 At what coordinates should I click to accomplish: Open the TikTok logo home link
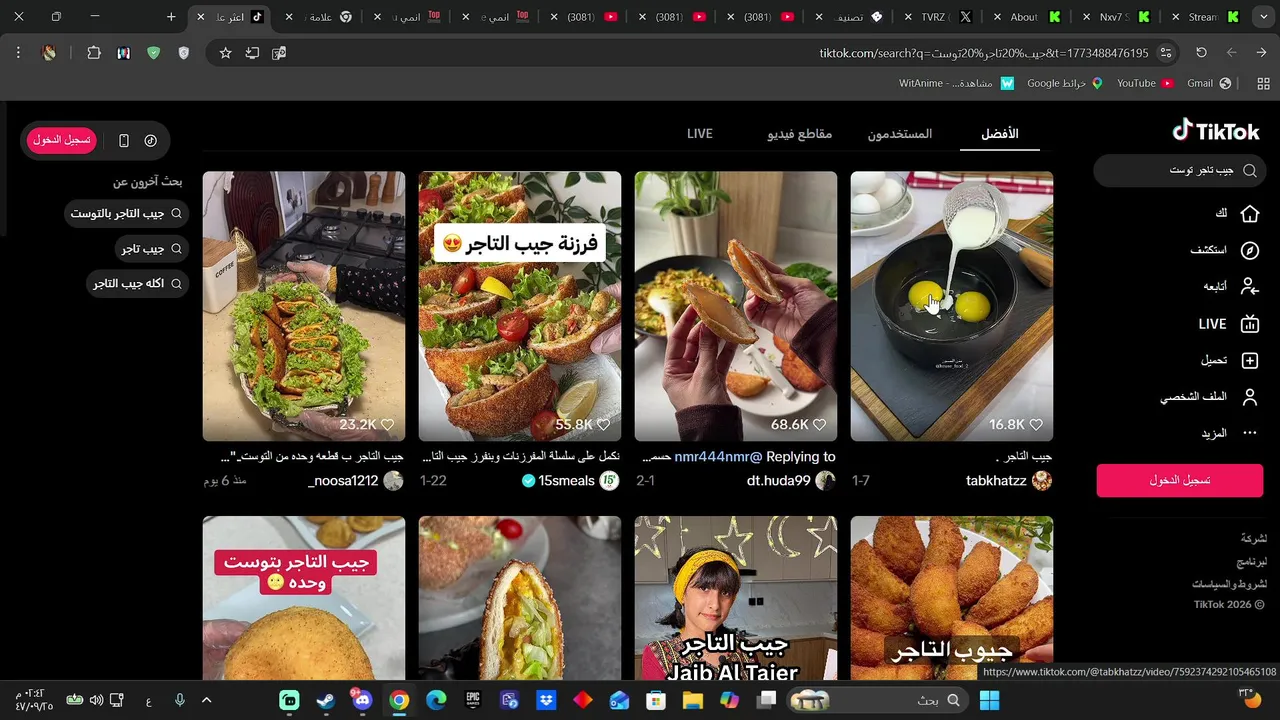pyautogui.click(x=1215, y=131)
